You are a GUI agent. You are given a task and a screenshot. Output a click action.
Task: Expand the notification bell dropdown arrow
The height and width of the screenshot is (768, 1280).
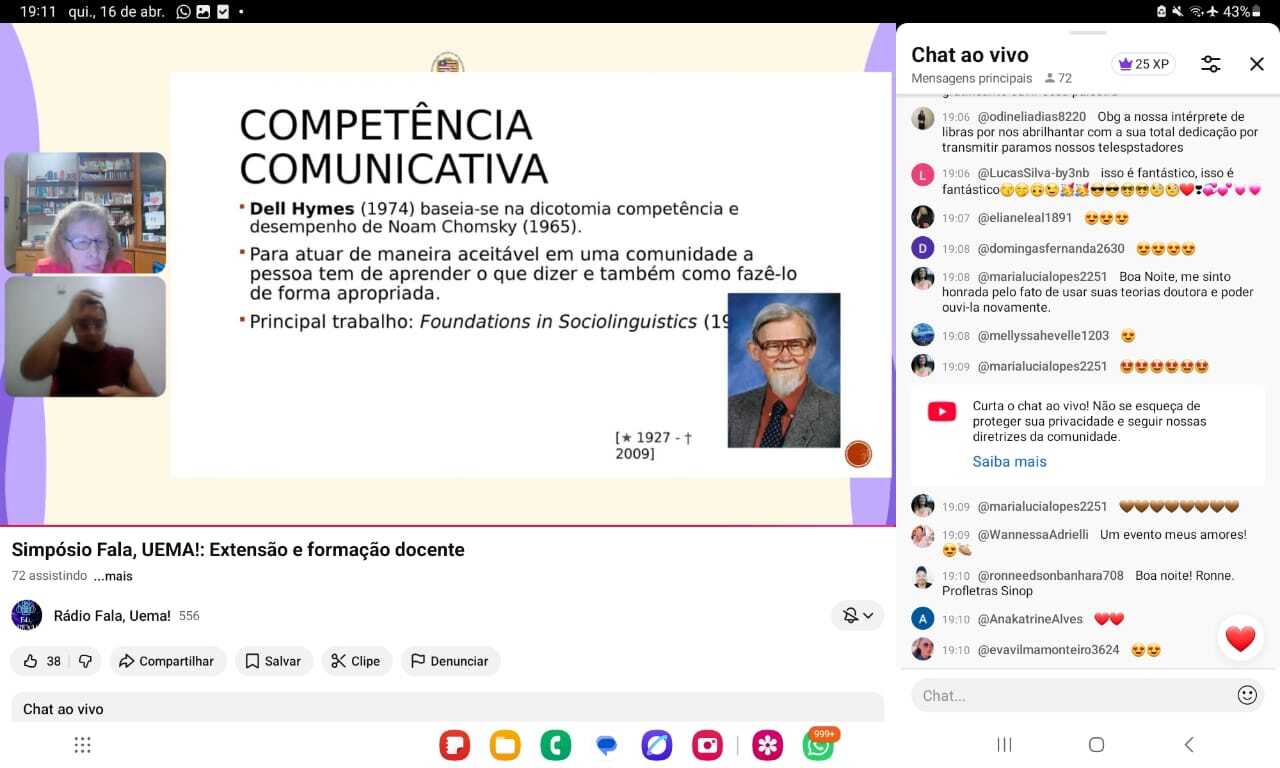868,615
